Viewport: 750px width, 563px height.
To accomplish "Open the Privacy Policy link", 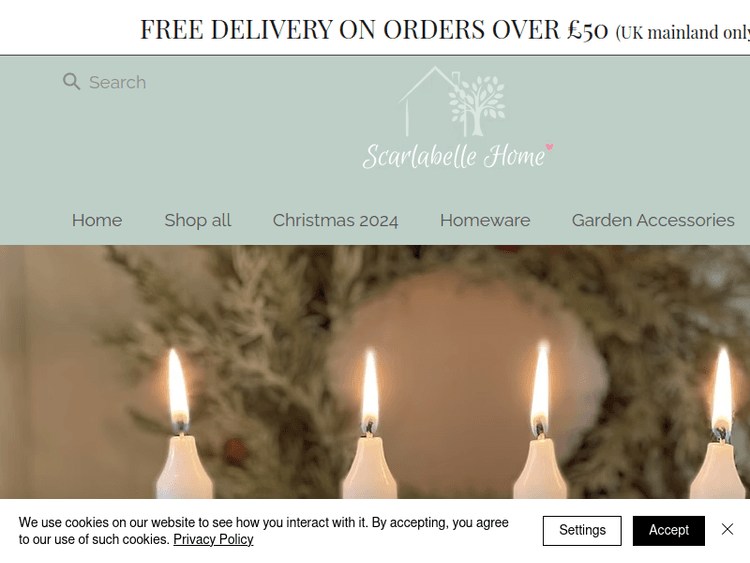I will pos(213,540).
